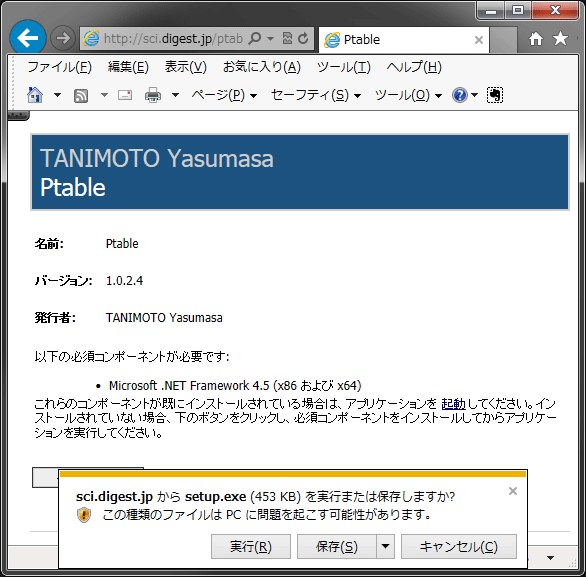The width and height of the screenshot is (586, 577).
Task: Open the ツール(O) command bar dropdown
Action: [408, 95]
